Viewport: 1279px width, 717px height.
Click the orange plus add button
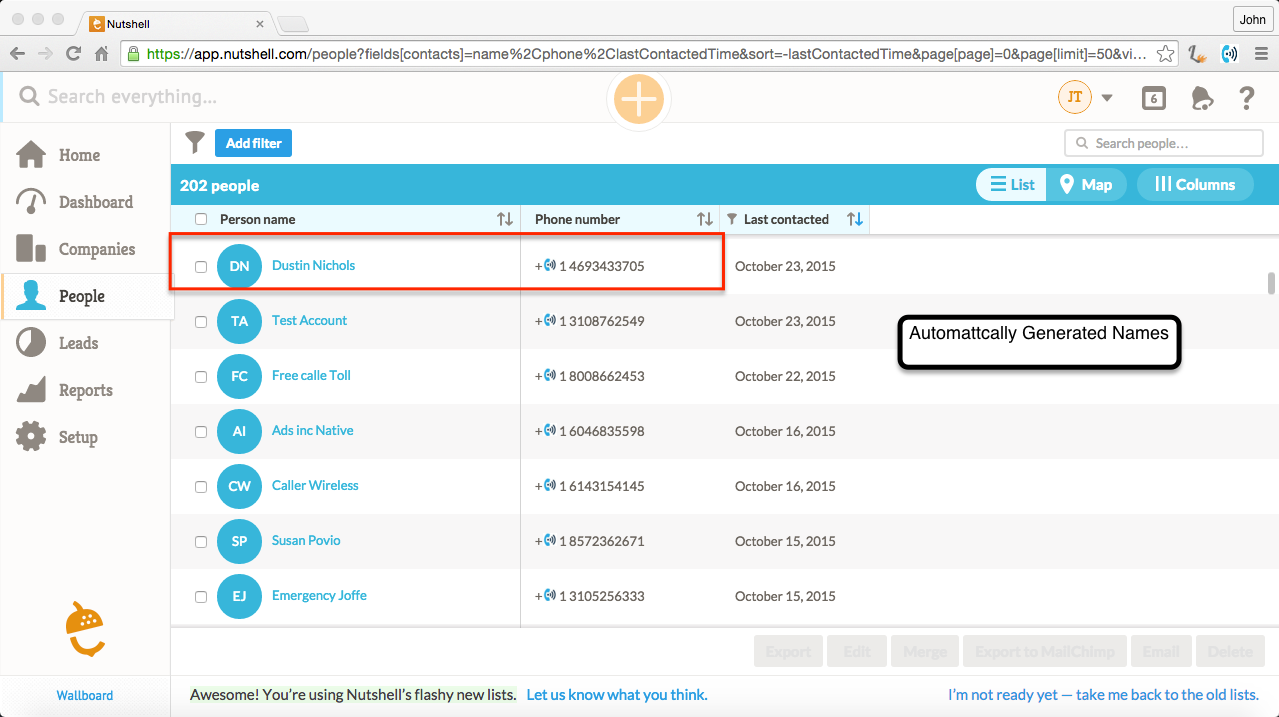pos(638,99)
